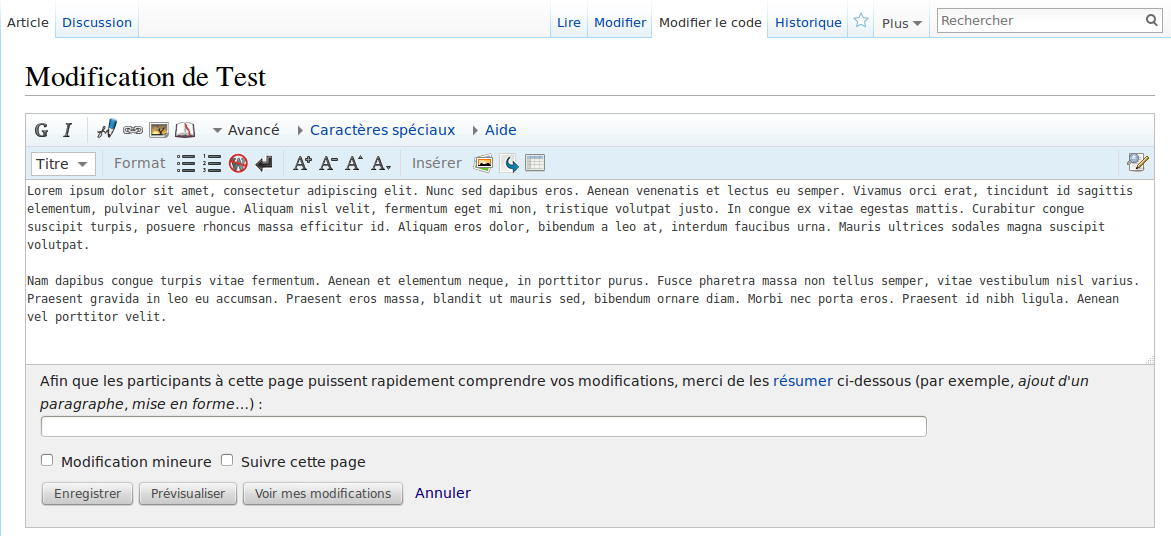Apply bold with the G icon

click(x=42, y=130)
